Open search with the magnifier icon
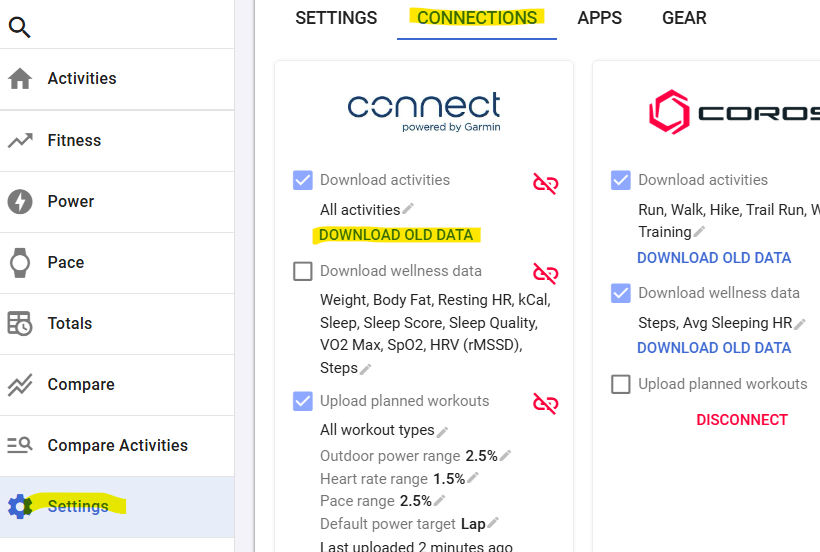 [20, 27]
